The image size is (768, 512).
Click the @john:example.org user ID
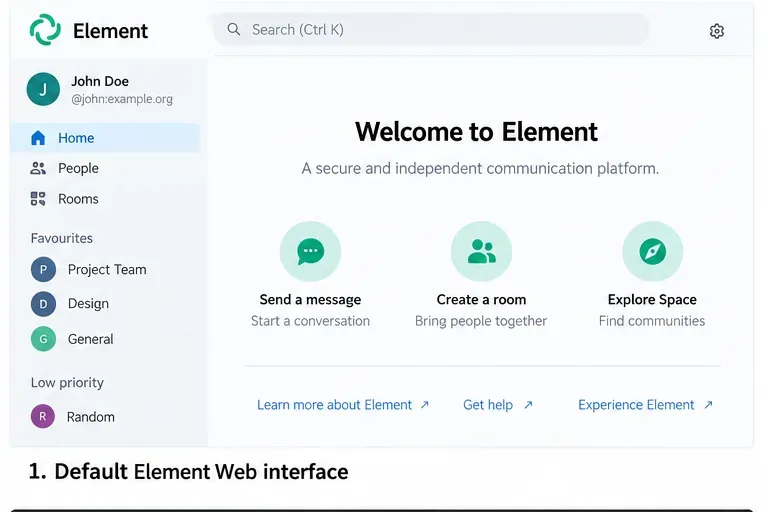[x=122, y=99]
